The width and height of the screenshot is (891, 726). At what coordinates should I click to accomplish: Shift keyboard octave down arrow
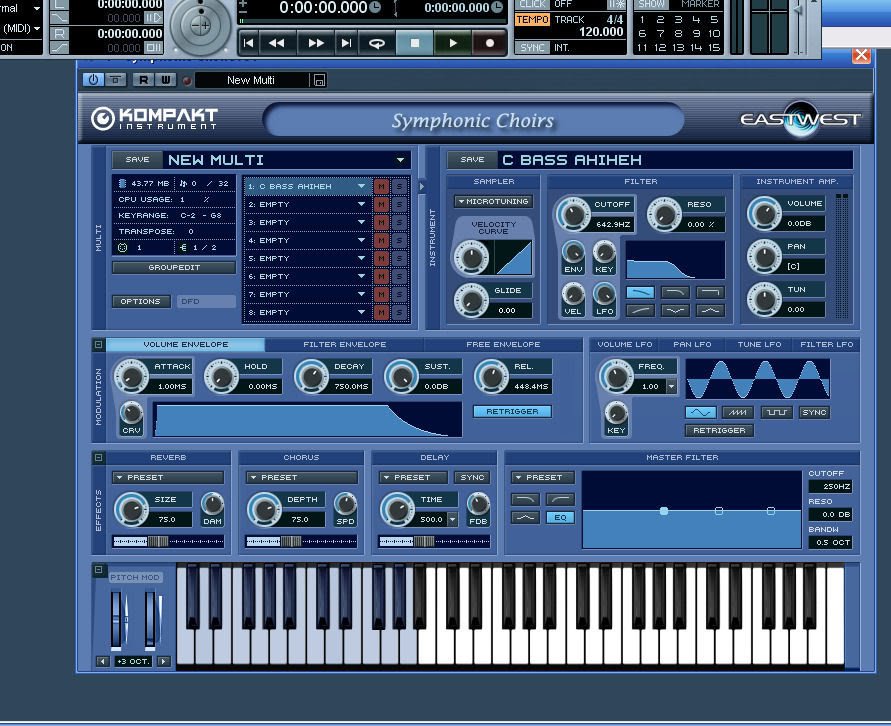tap(102, 661)
